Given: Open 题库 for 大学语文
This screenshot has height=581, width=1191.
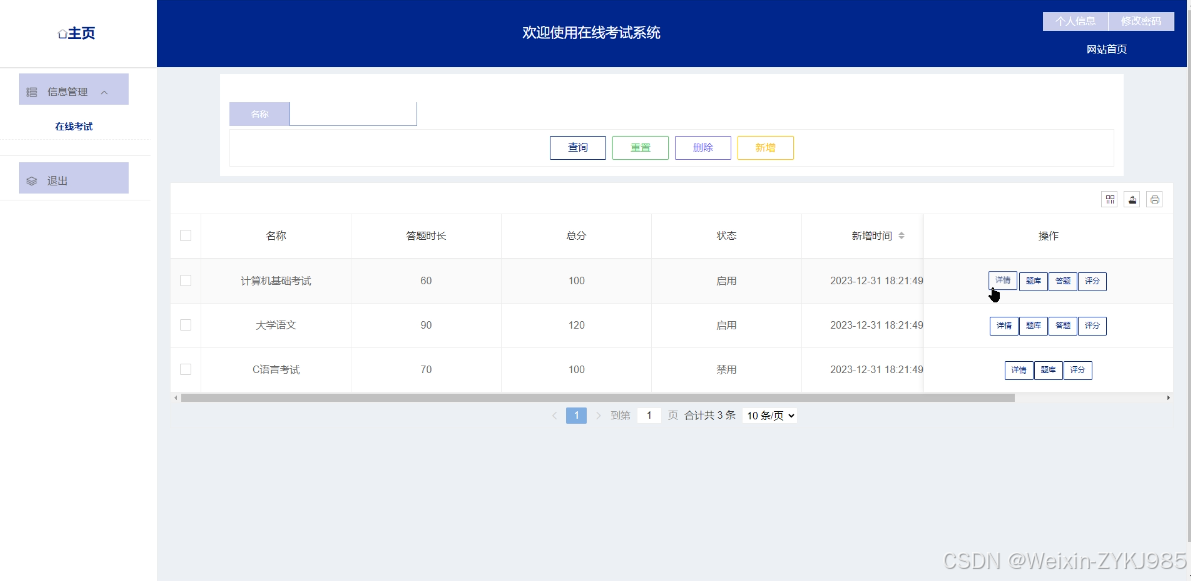Looking at the screenshot, I should click(1033, 326).
